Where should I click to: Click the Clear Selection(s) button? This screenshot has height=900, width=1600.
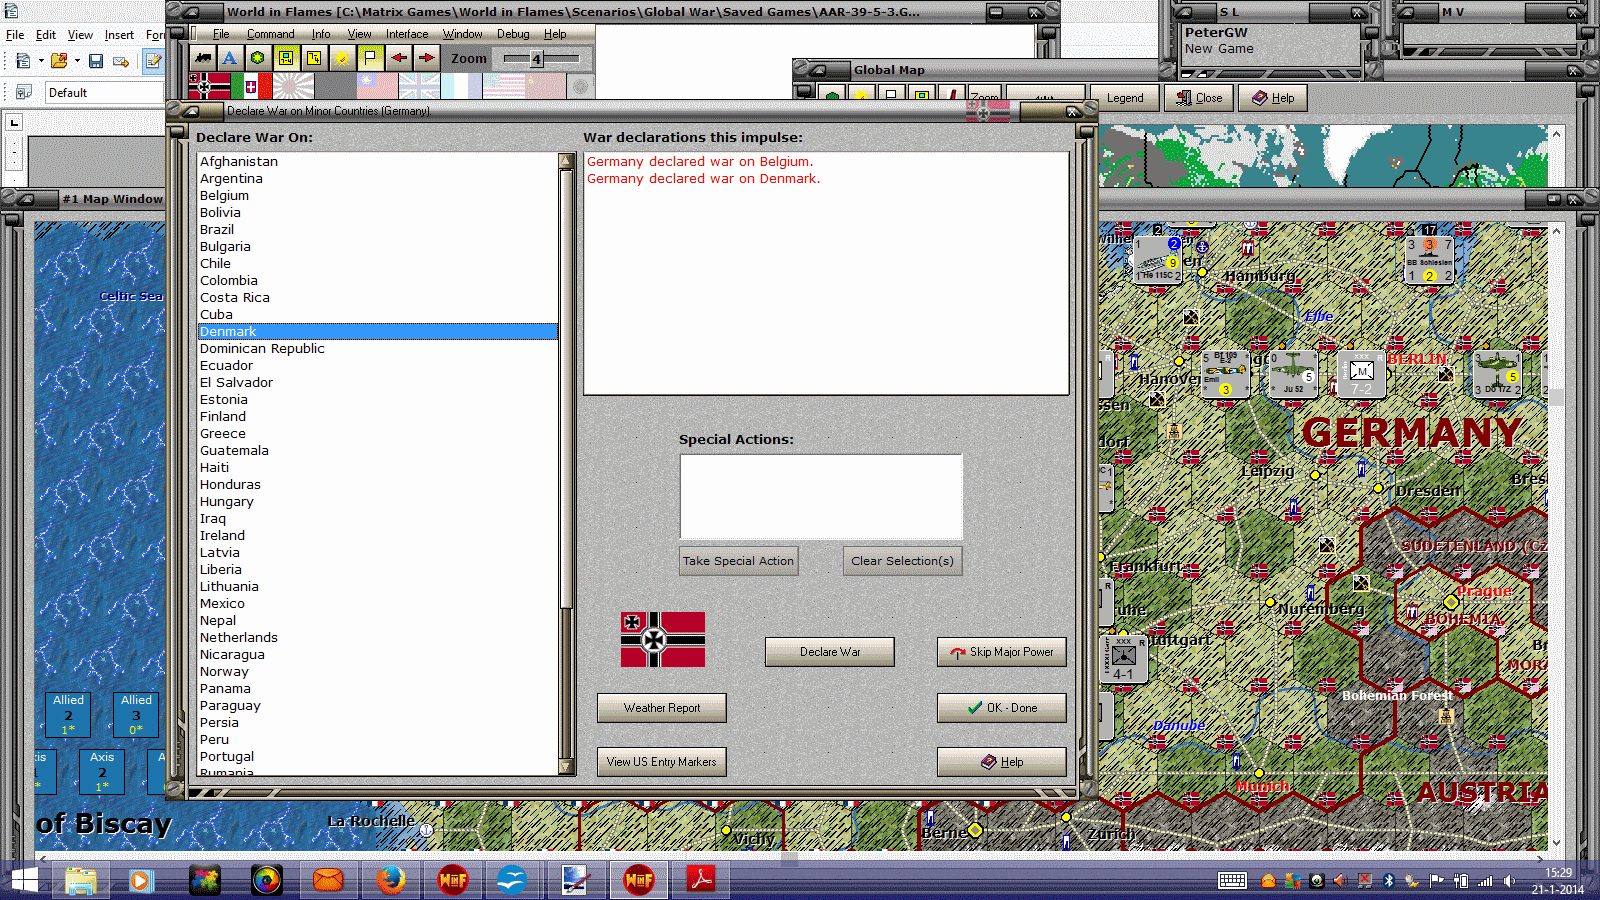coord(902,561)
